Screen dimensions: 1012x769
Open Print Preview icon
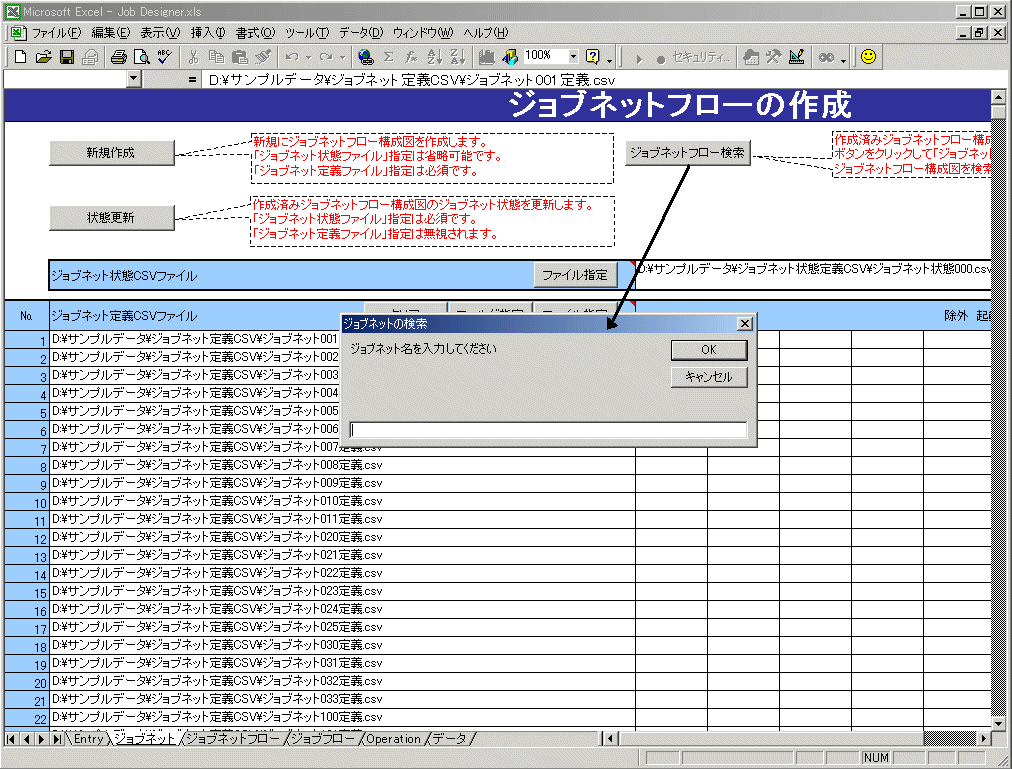pos(141,57)
